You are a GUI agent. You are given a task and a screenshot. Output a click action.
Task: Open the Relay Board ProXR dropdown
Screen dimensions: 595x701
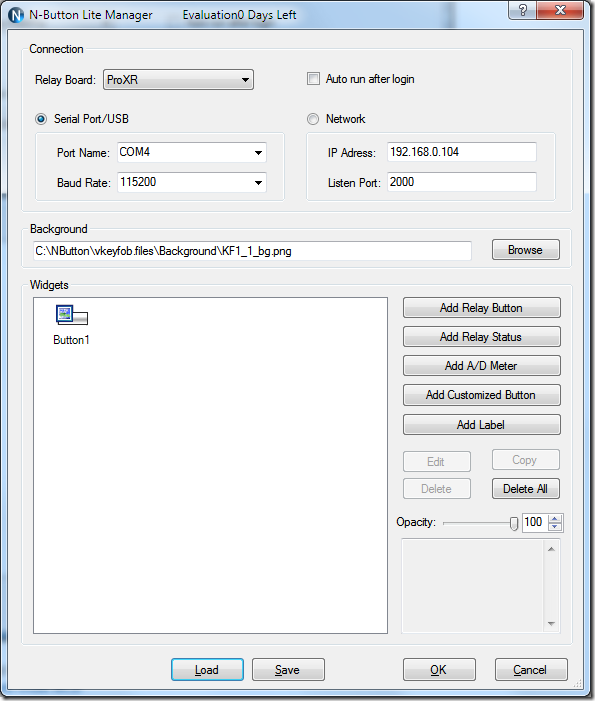pyautogui.click(x=178, y=80)
